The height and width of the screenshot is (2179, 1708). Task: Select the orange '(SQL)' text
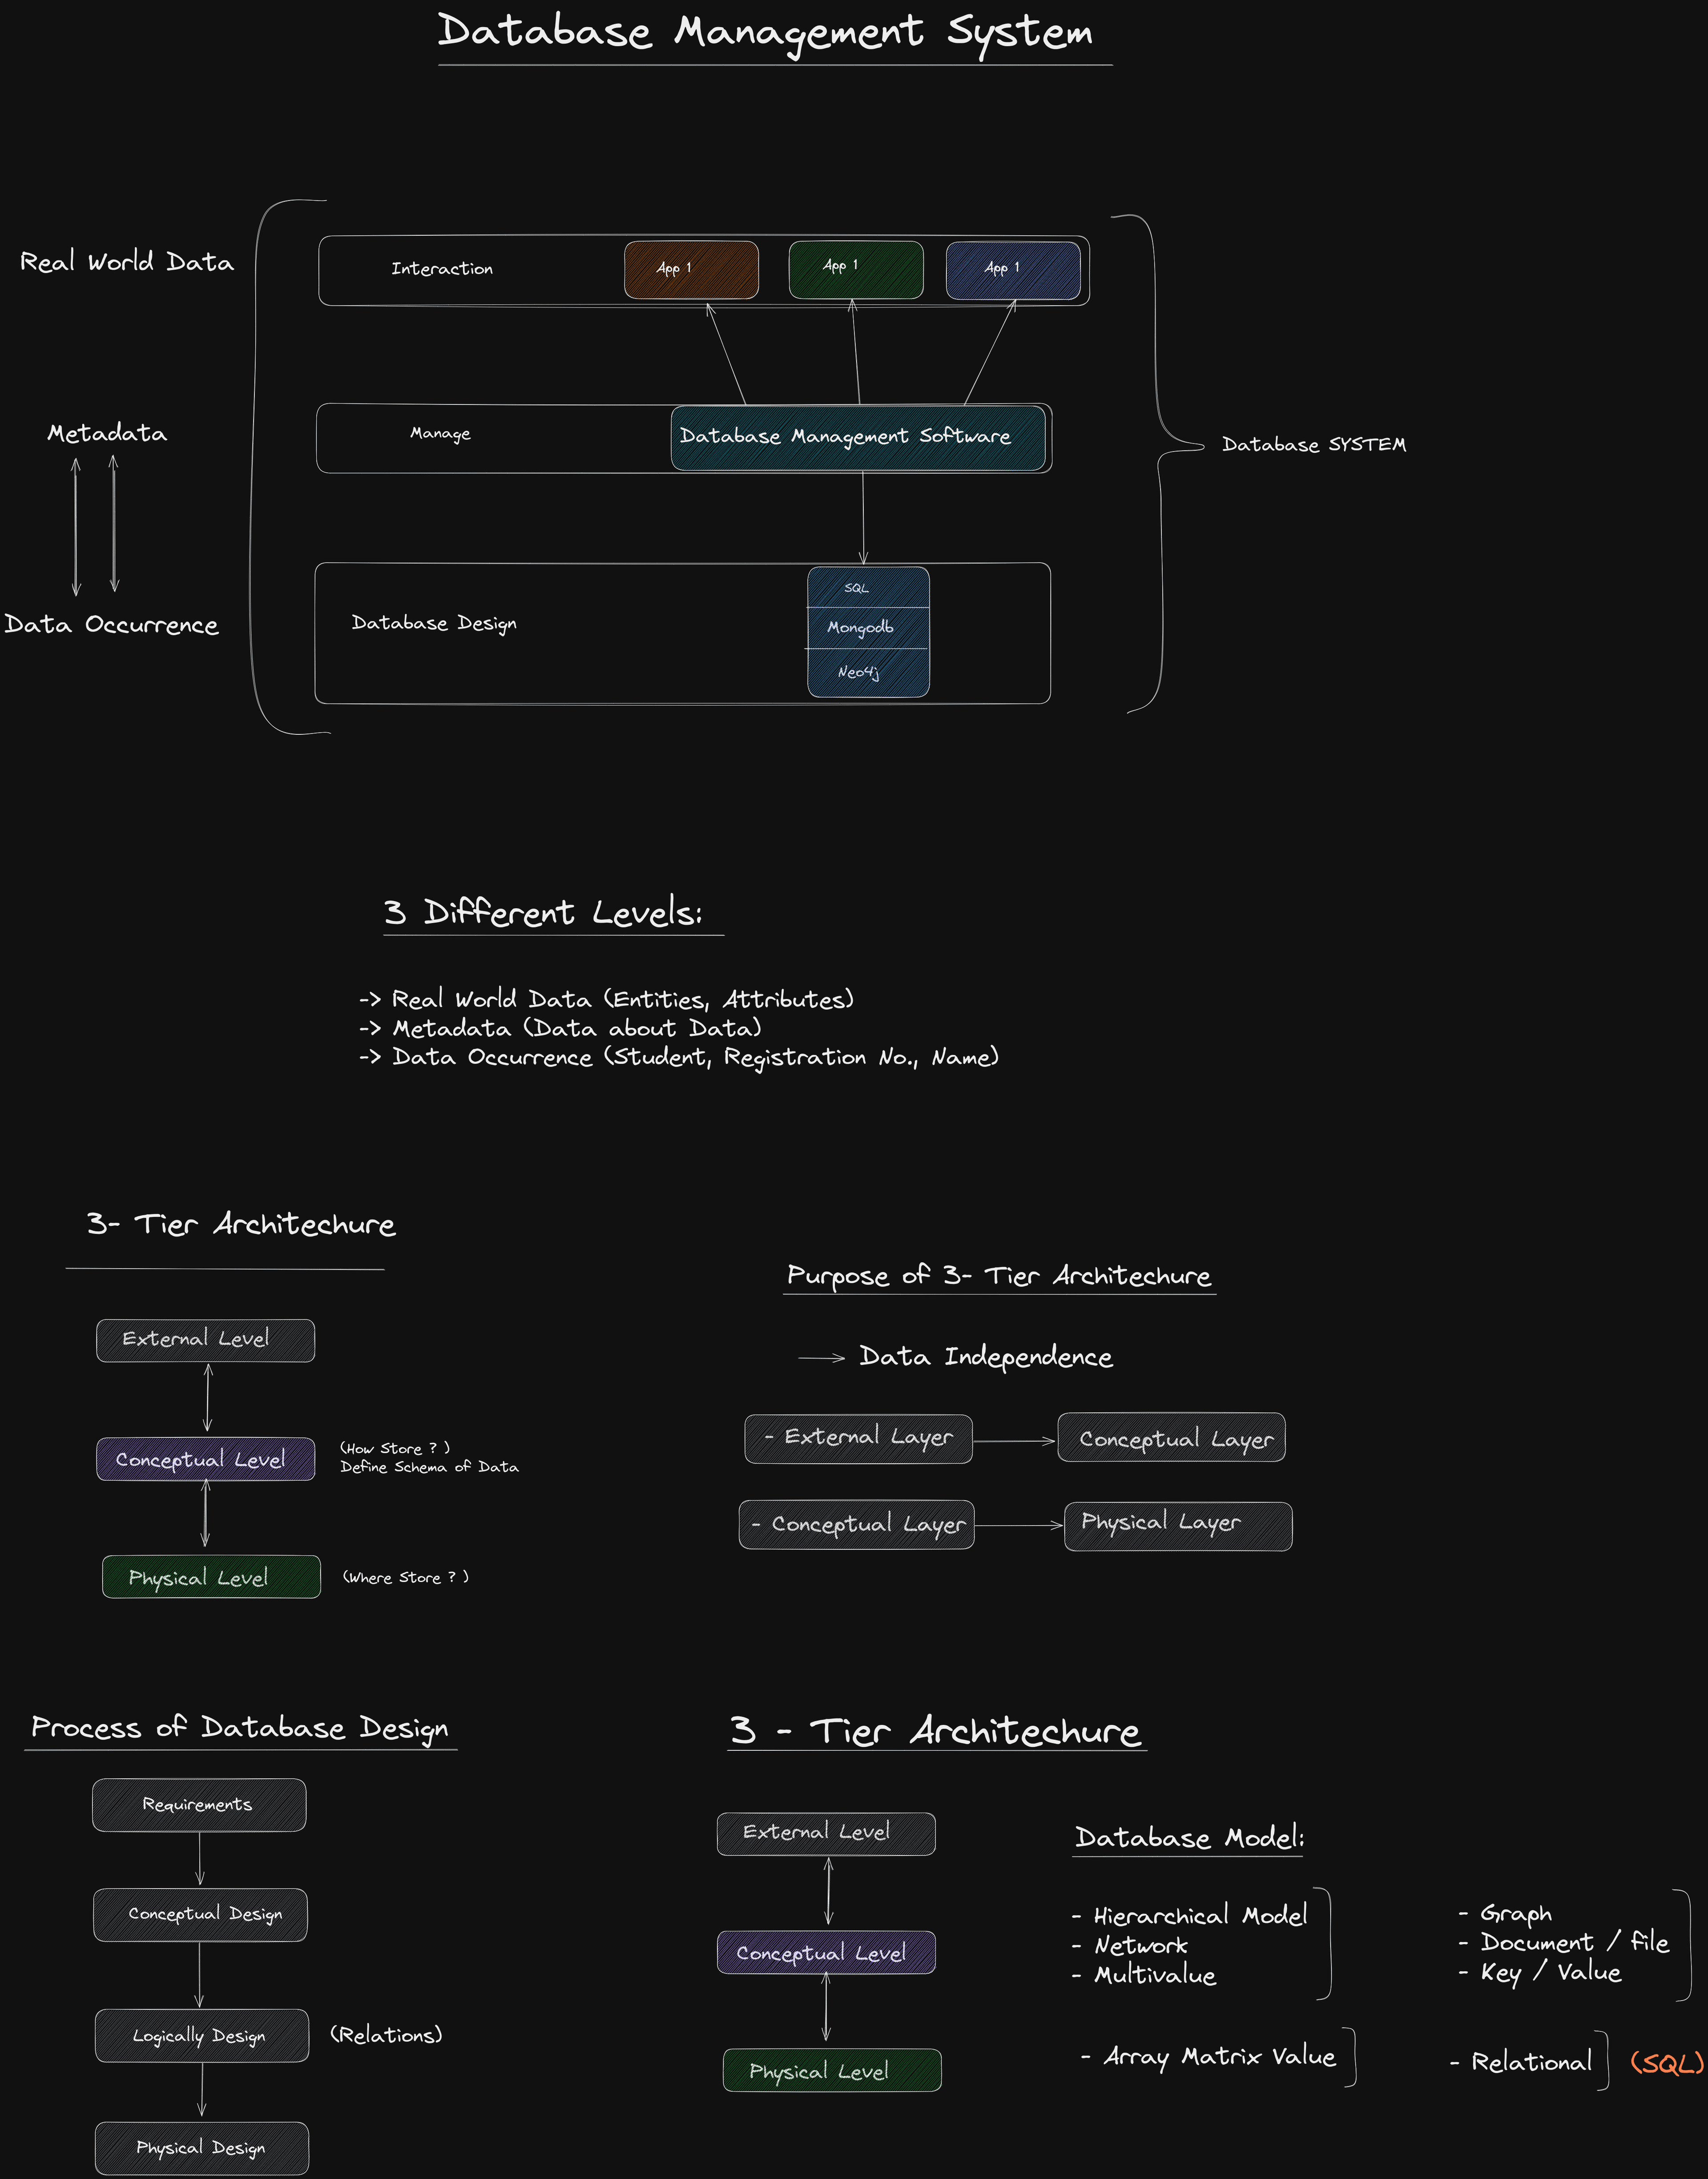point(1667,2063)
